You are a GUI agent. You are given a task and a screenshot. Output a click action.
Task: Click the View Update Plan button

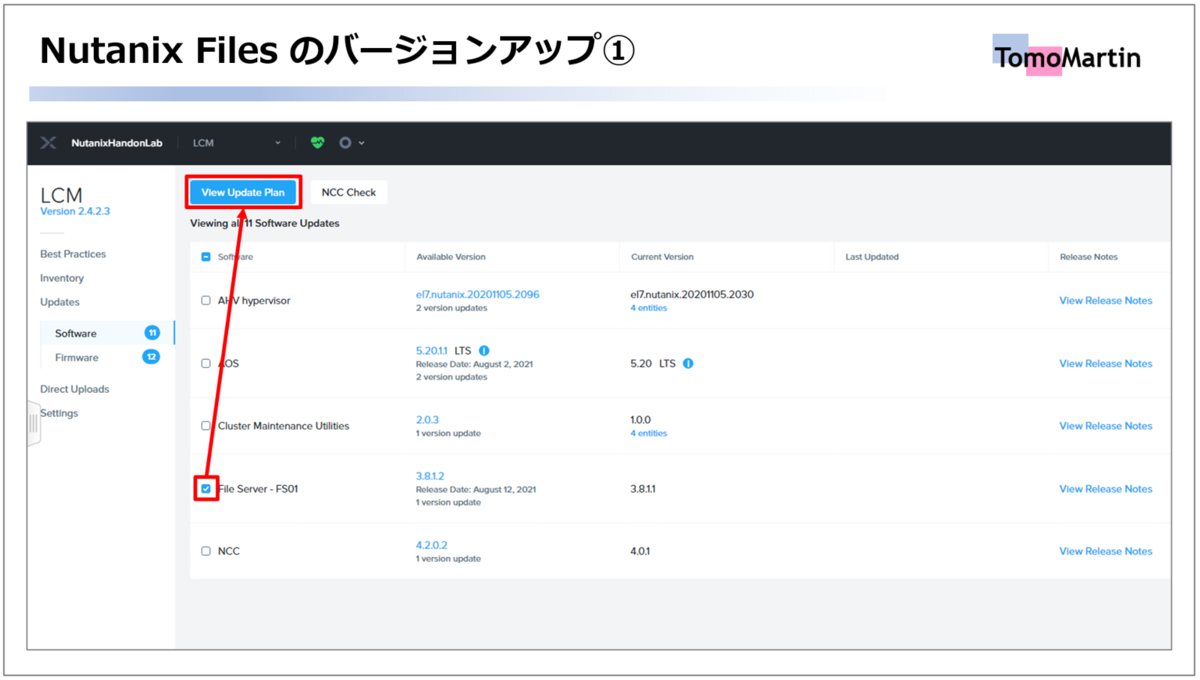(x=243, y=192)
